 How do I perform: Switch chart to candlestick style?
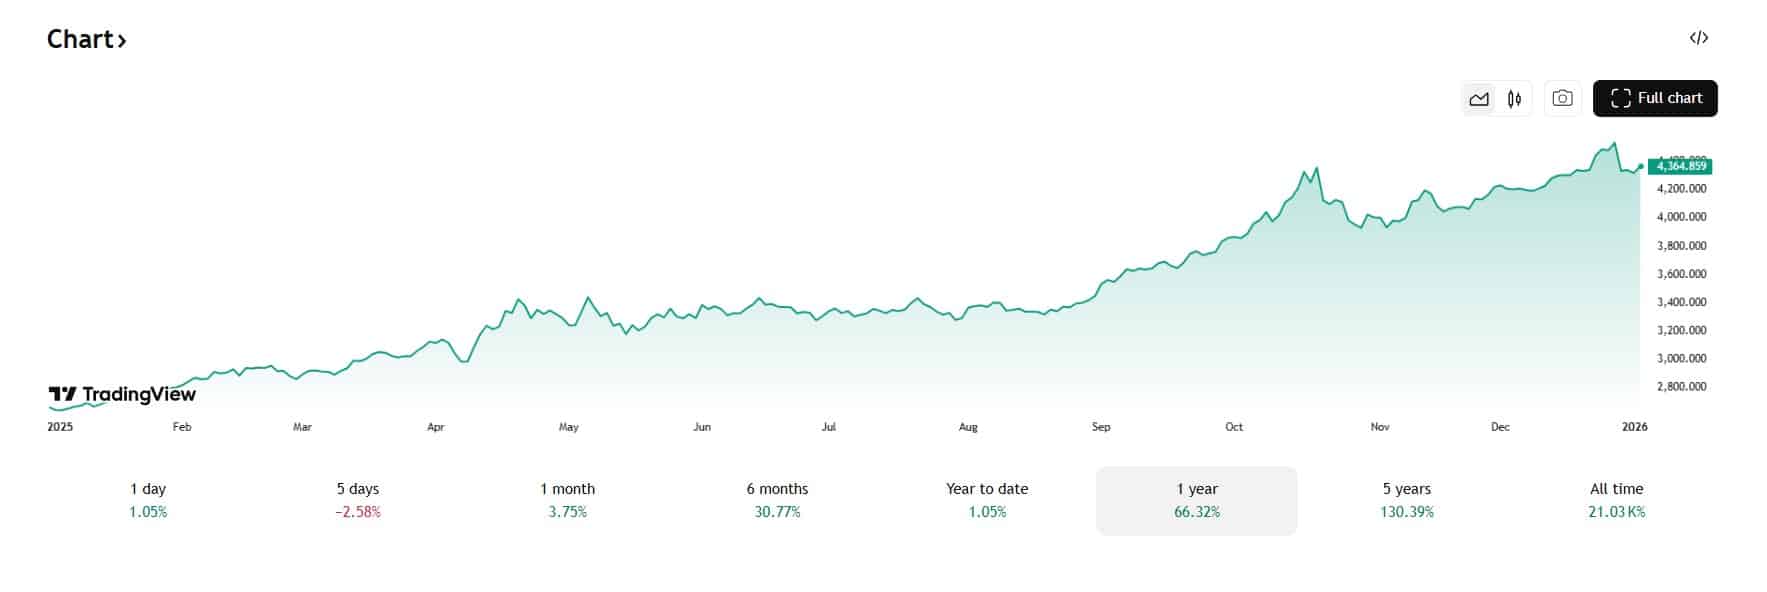[1513, 98]
